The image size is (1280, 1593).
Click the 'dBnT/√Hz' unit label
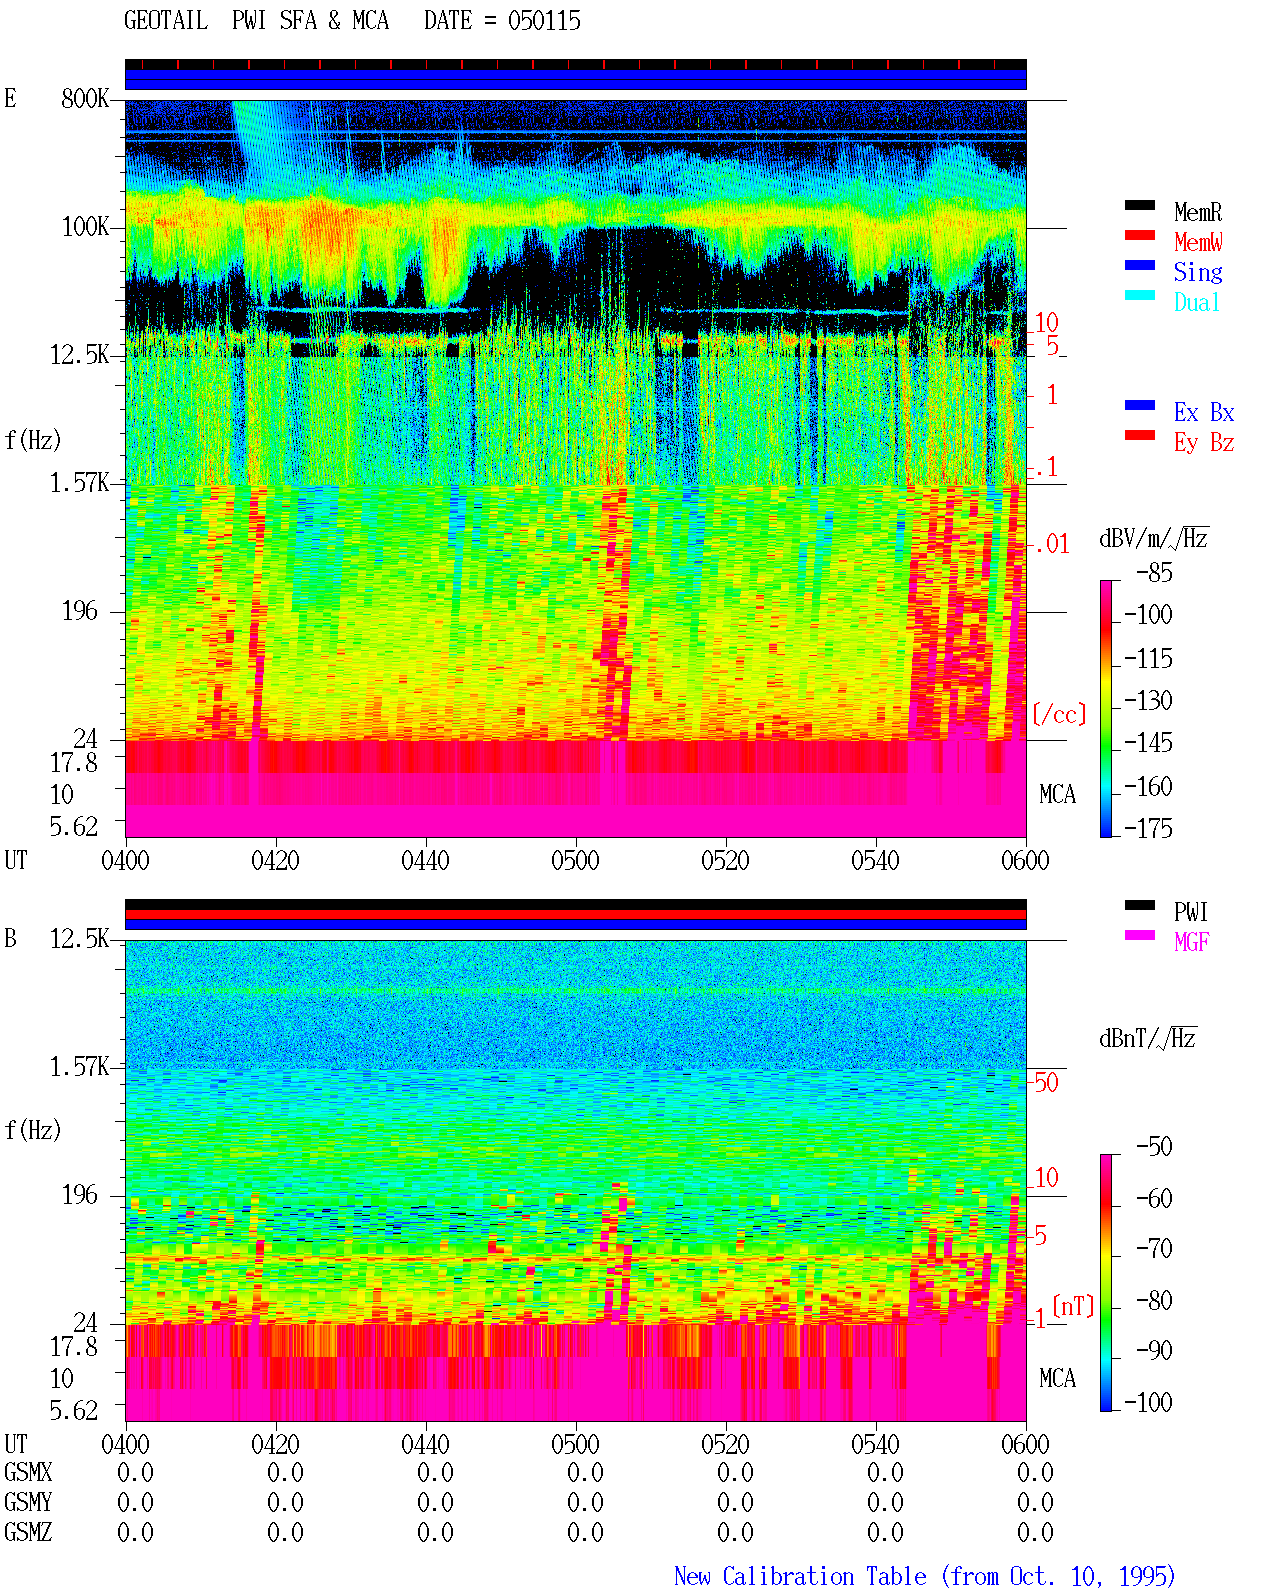point(1148,1038)
